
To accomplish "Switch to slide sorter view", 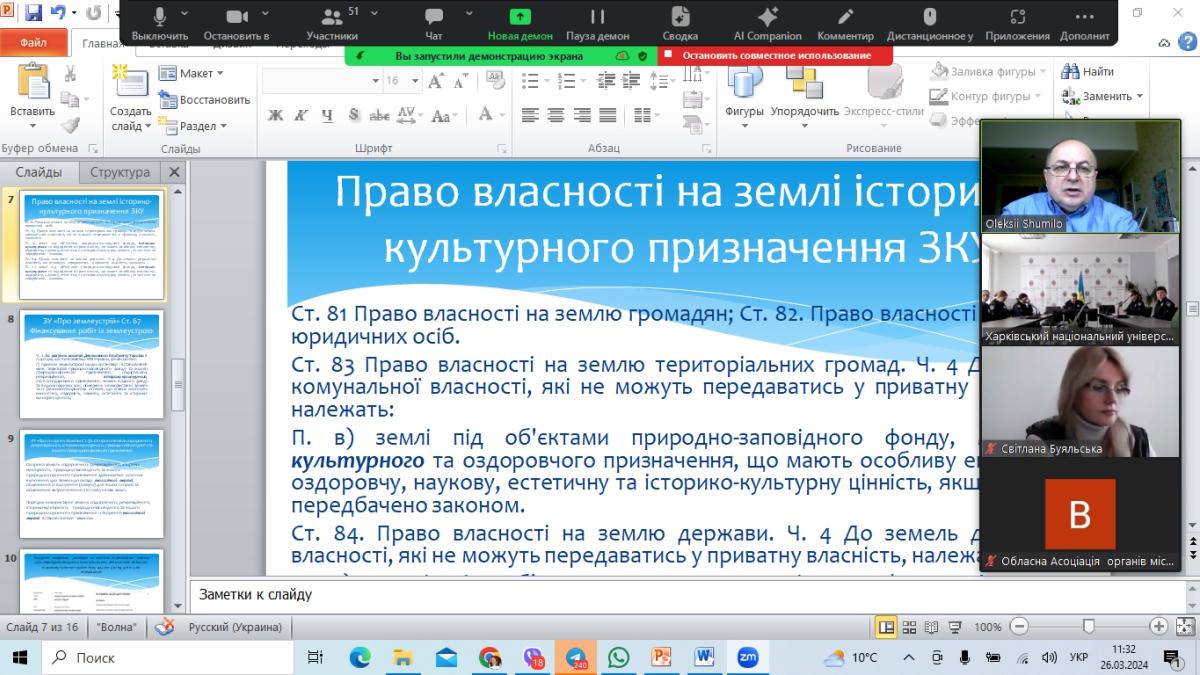I will click(909, 627).
